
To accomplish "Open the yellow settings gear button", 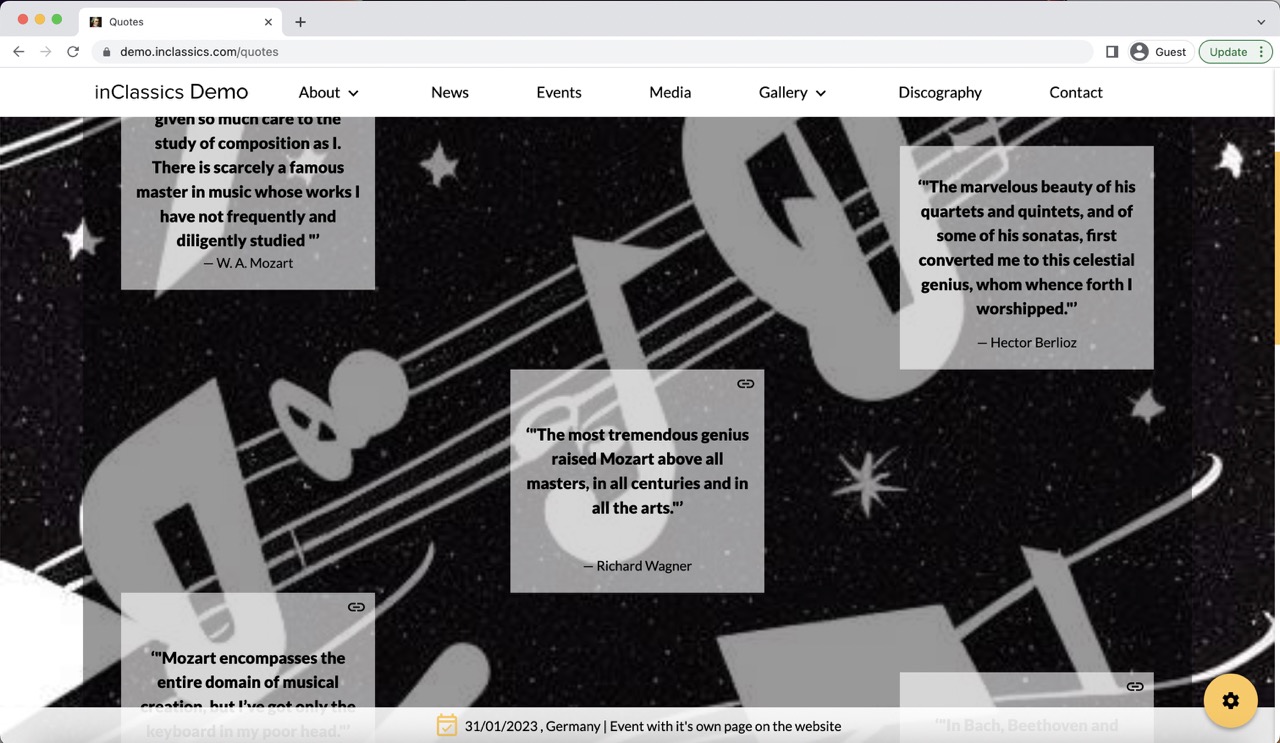I will pyautogui.click(x=1231, y=701).
